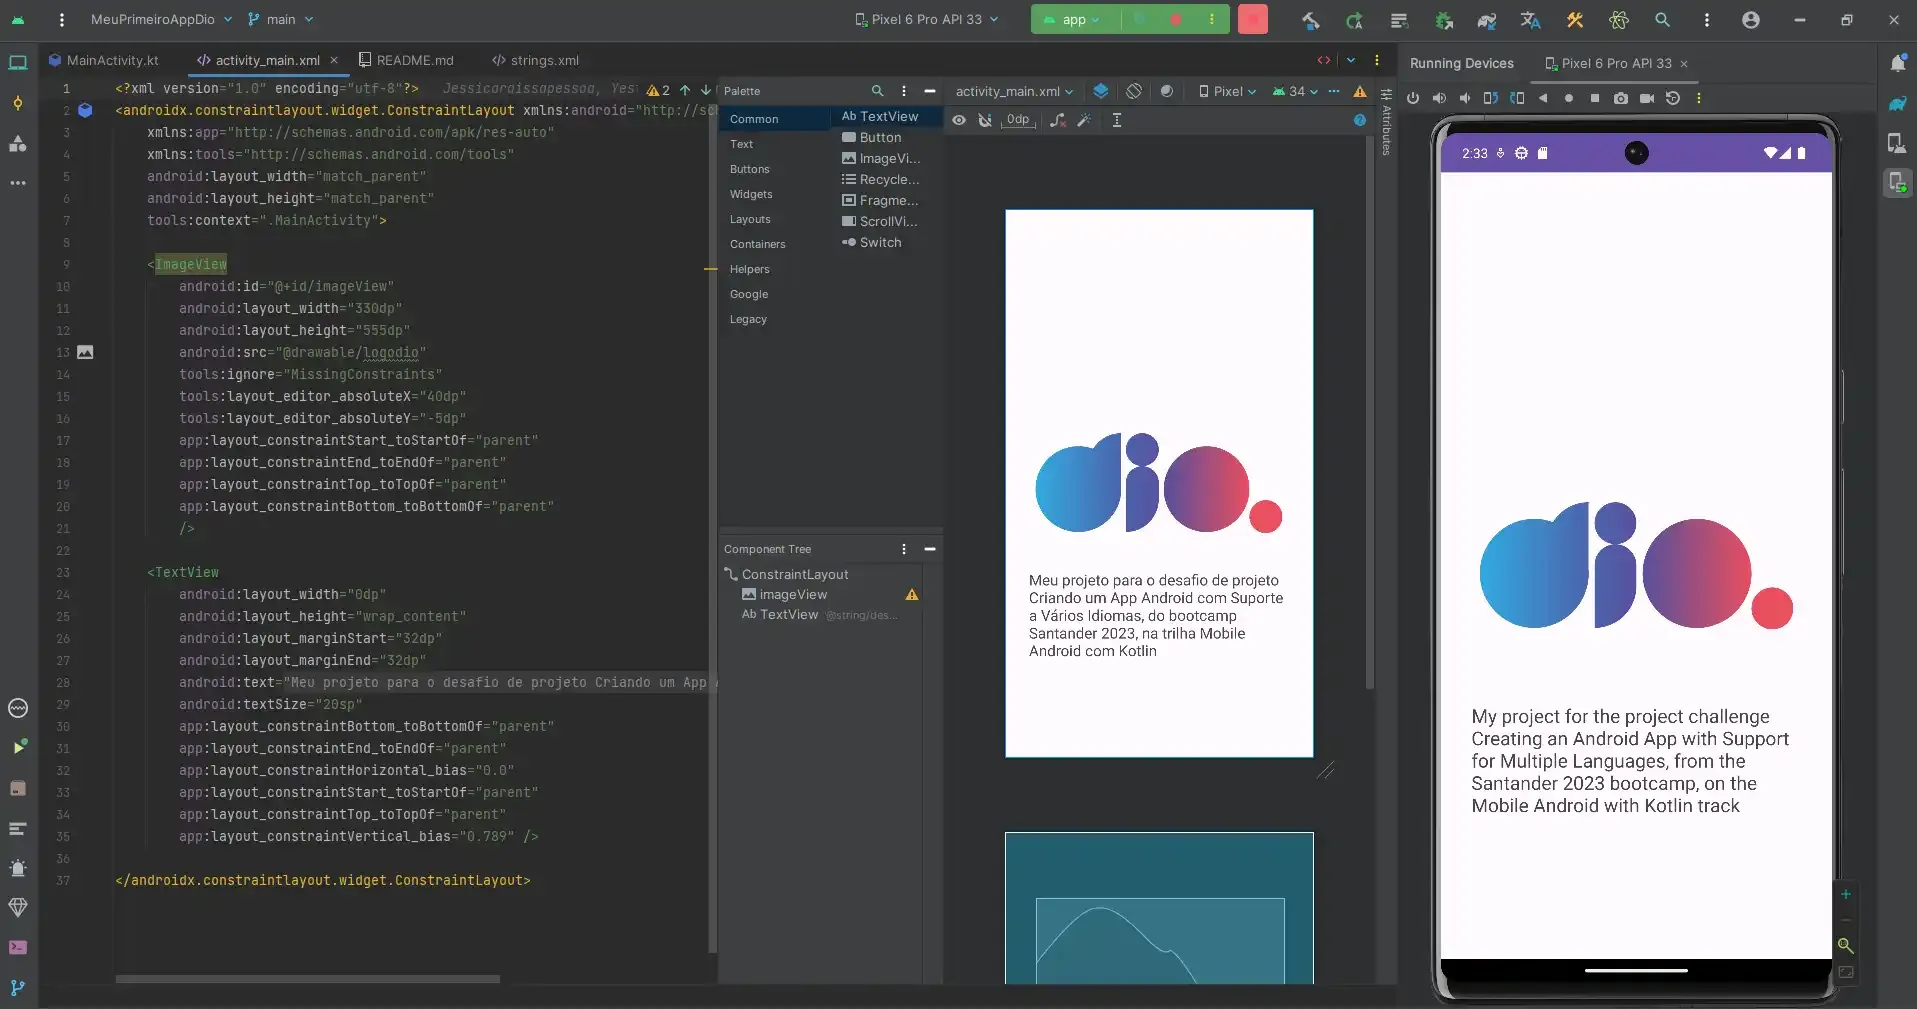Open main branch dropdown
1917x1009 pixels.
click(280, 19)
